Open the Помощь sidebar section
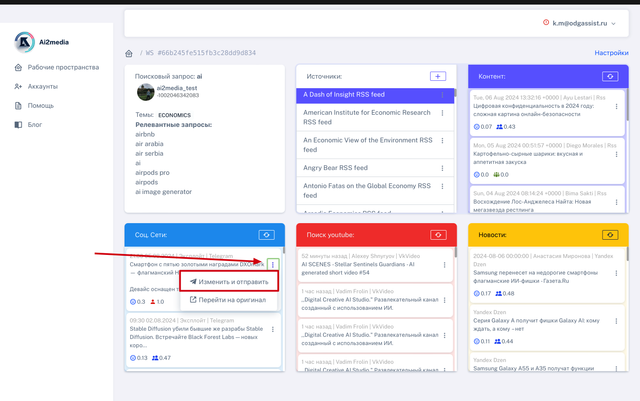The width and height of the screenshot is (640, 401). pos(41,105)
